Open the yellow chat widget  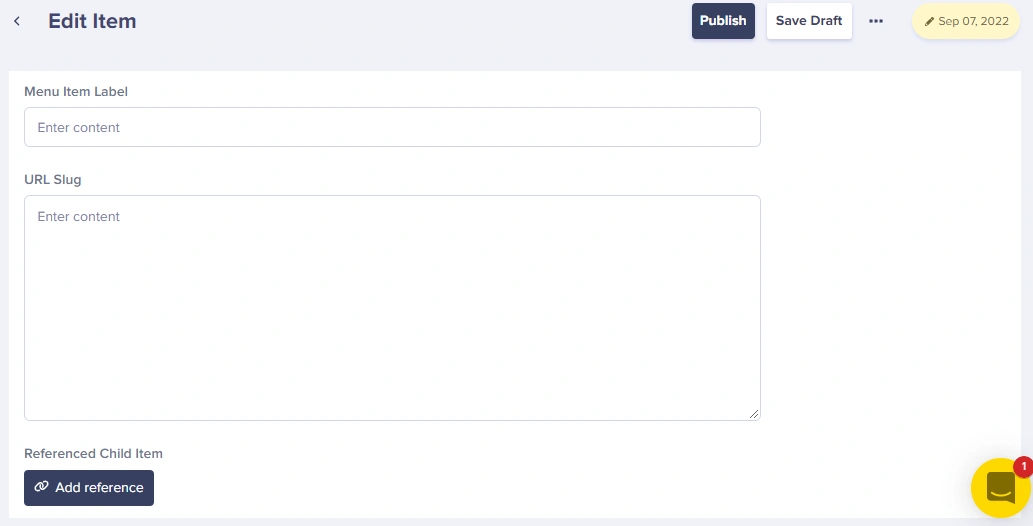[x=1000, y=488]
